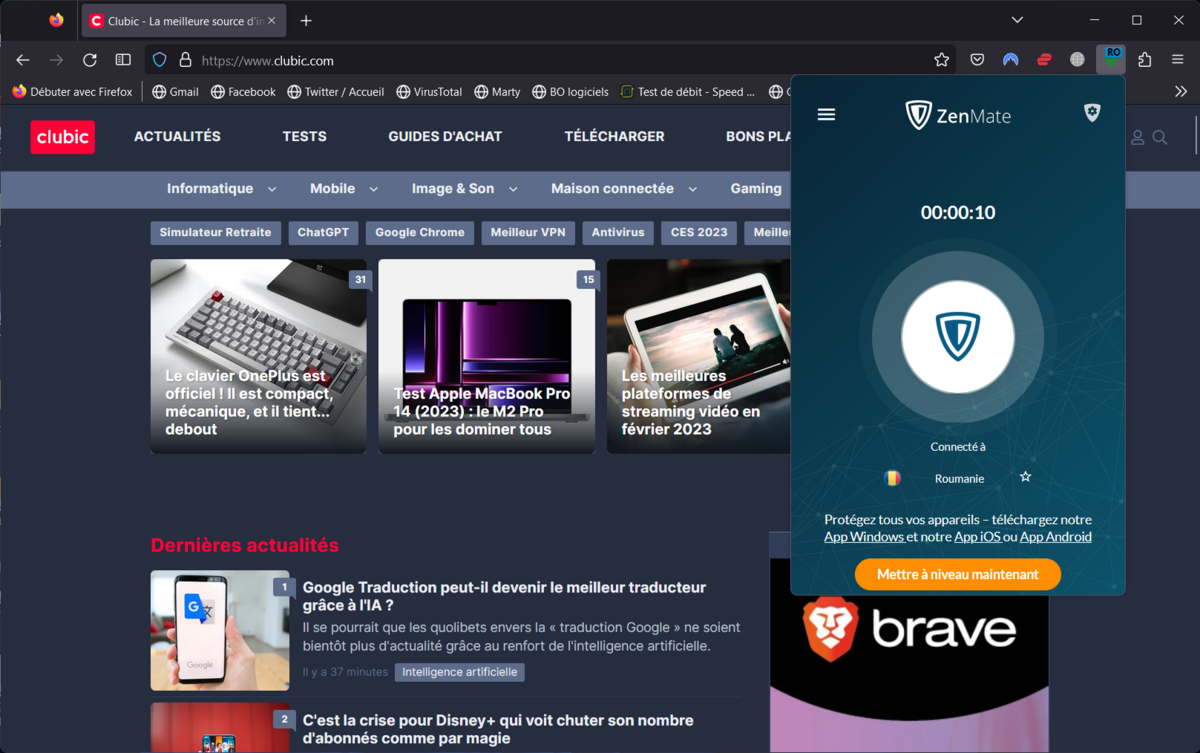Open the Roumanie server location selector
The width and height of the screenshot is (1200, 753).
[x=958, y=478]
